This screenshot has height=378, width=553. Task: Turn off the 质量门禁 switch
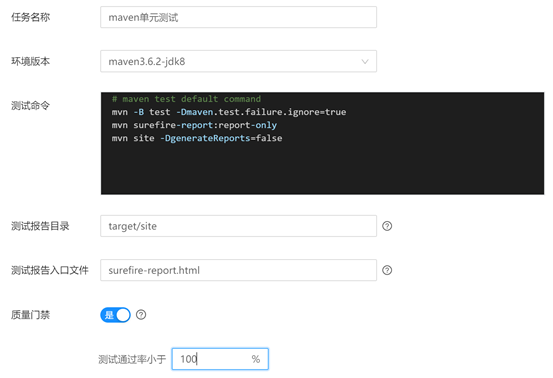[x=115, y=315]
